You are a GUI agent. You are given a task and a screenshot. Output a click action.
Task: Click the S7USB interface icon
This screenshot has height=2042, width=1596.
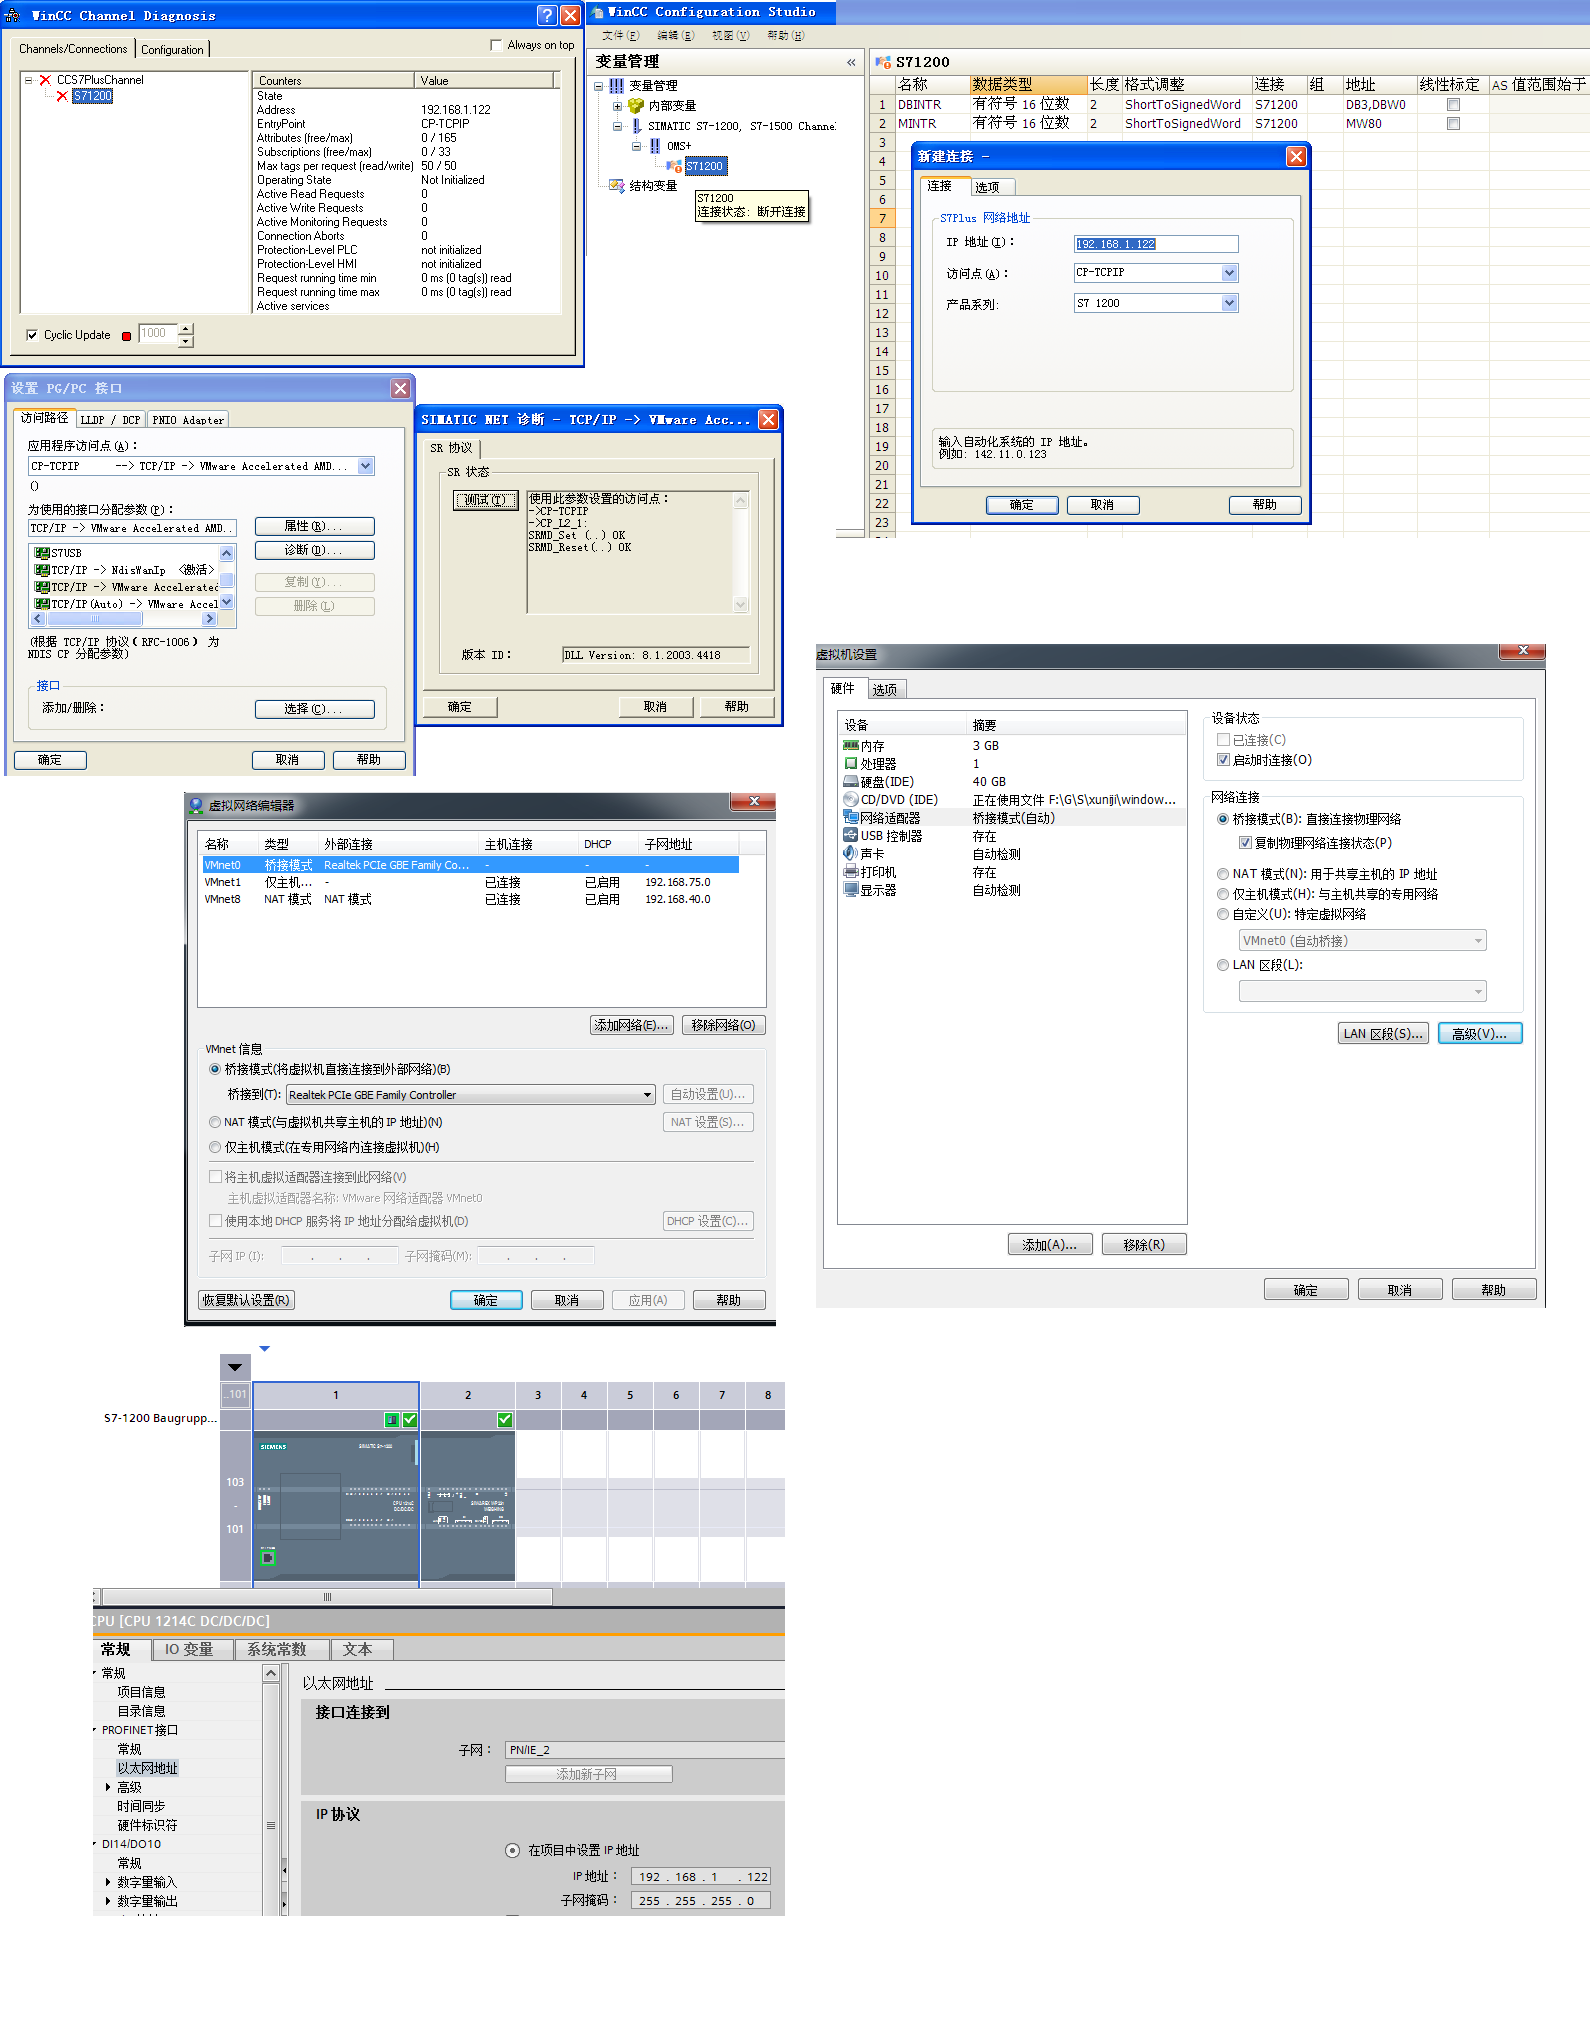[x=42, y=553]
